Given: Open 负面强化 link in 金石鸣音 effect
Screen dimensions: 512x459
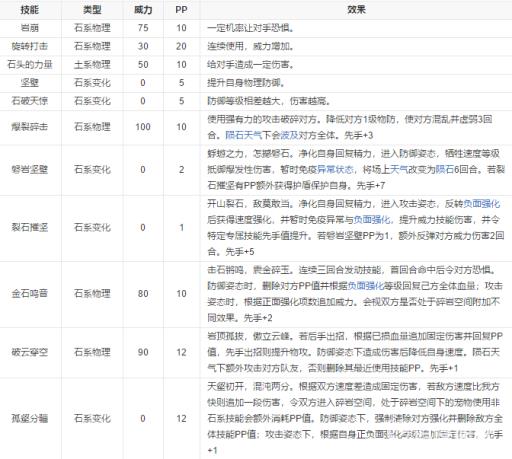Looking at the screenshot, I should [x=365, y=286].
